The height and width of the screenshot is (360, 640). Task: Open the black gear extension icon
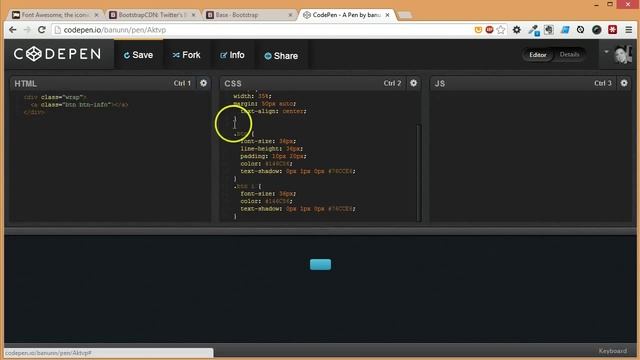(517, 30)
